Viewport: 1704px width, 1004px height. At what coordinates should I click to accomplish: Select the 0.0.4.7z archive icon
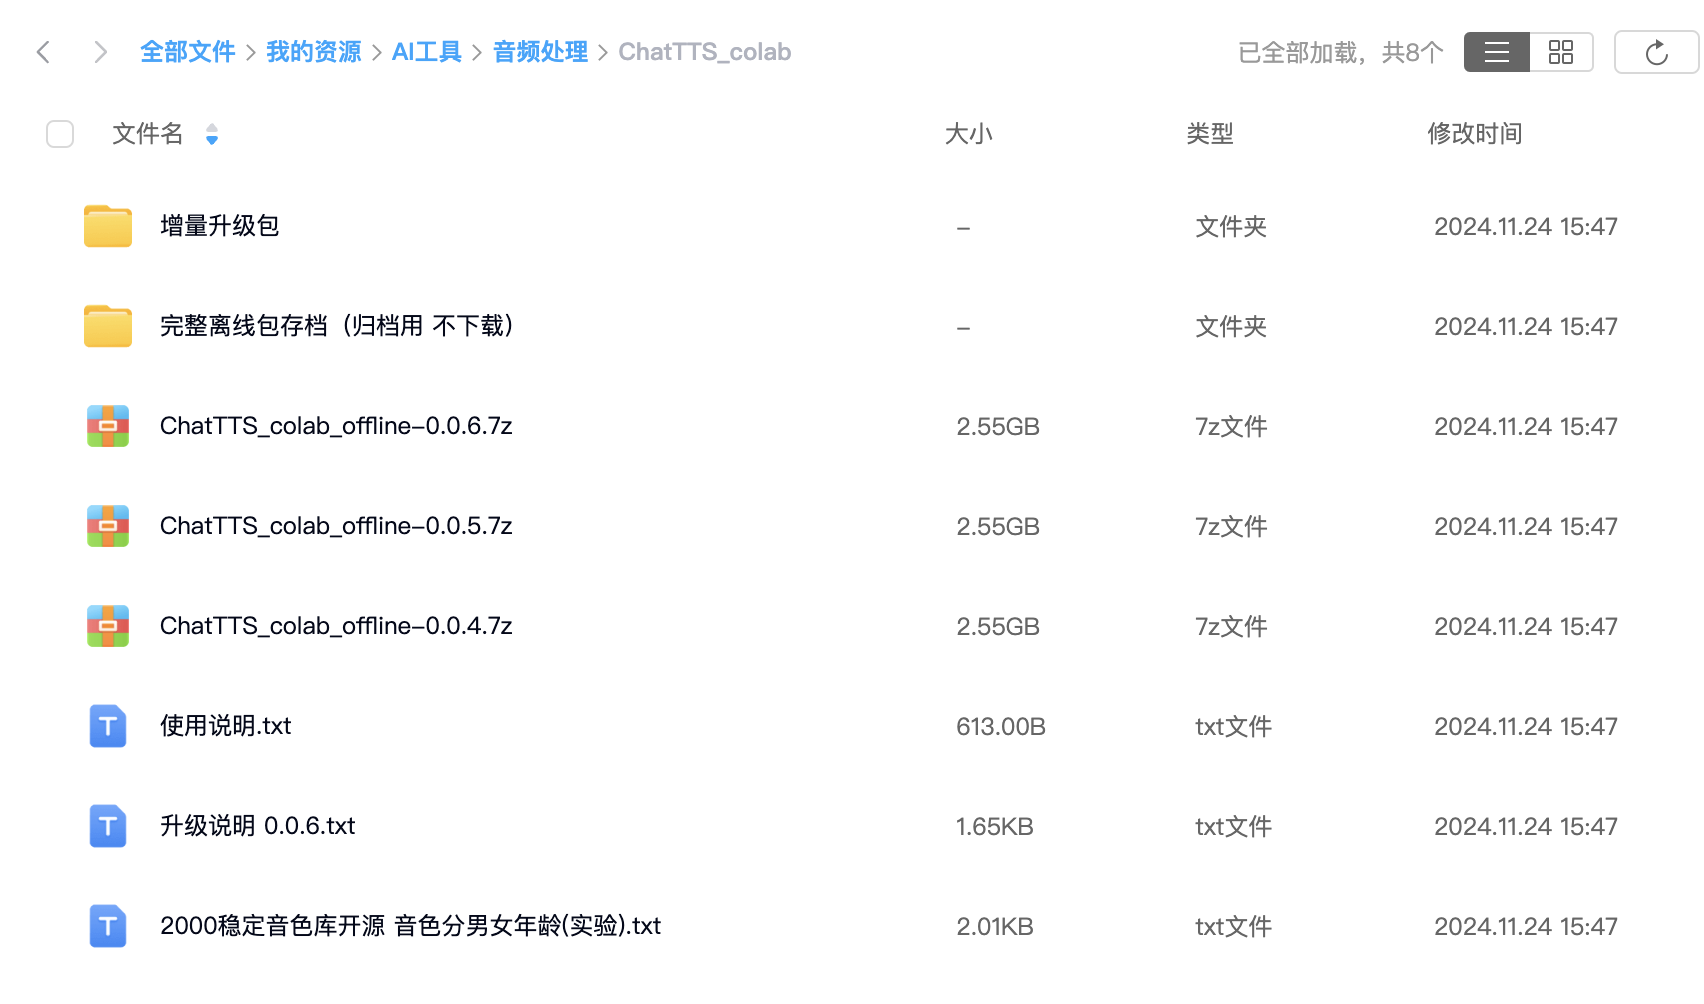click(108, 626)
